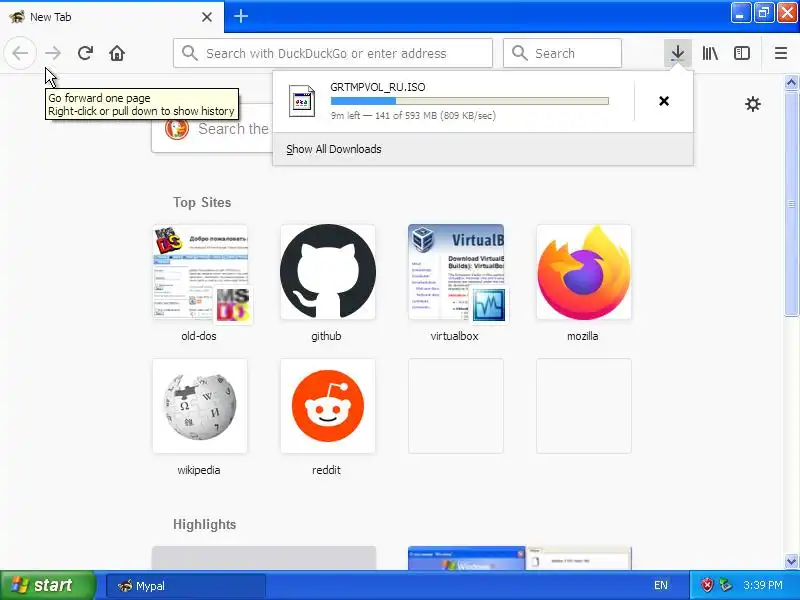The height and width of the screenshot is (600, 800).
Task: Toggle the sidebar view icon
Action: (x=742, y=53)
